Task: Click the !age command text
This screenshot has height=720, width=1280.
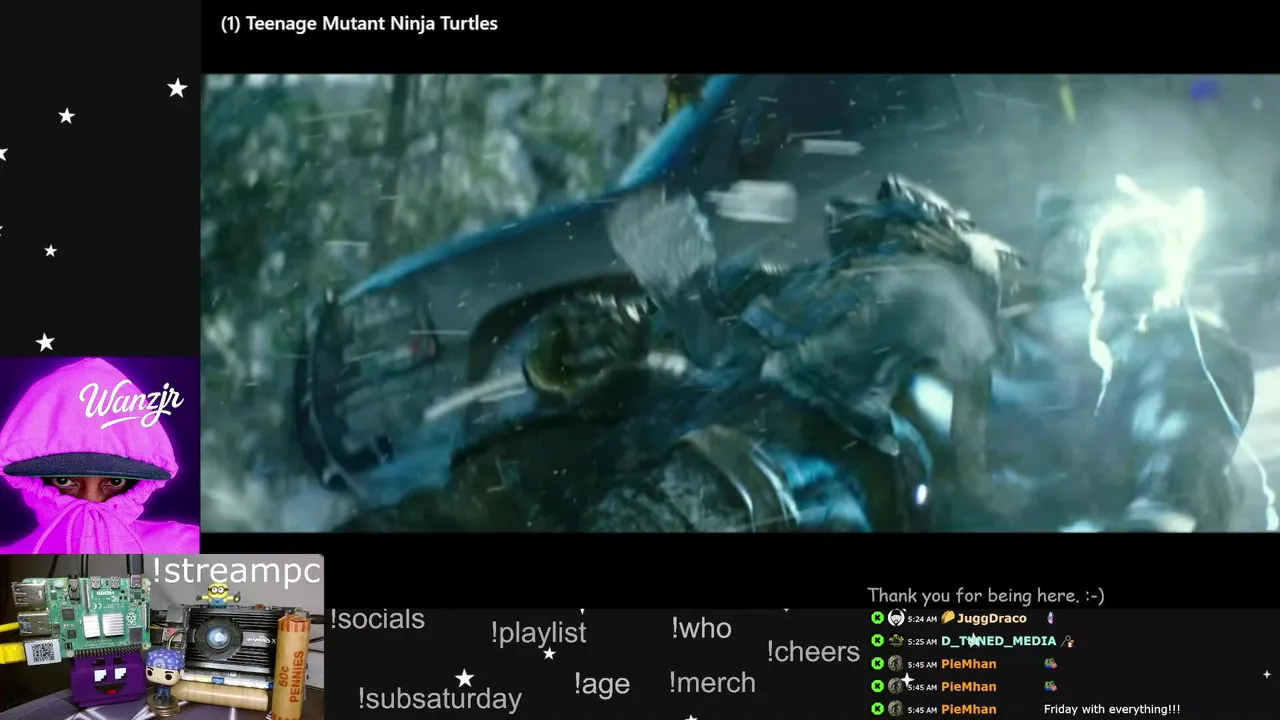Action: [x=601, y=684]
